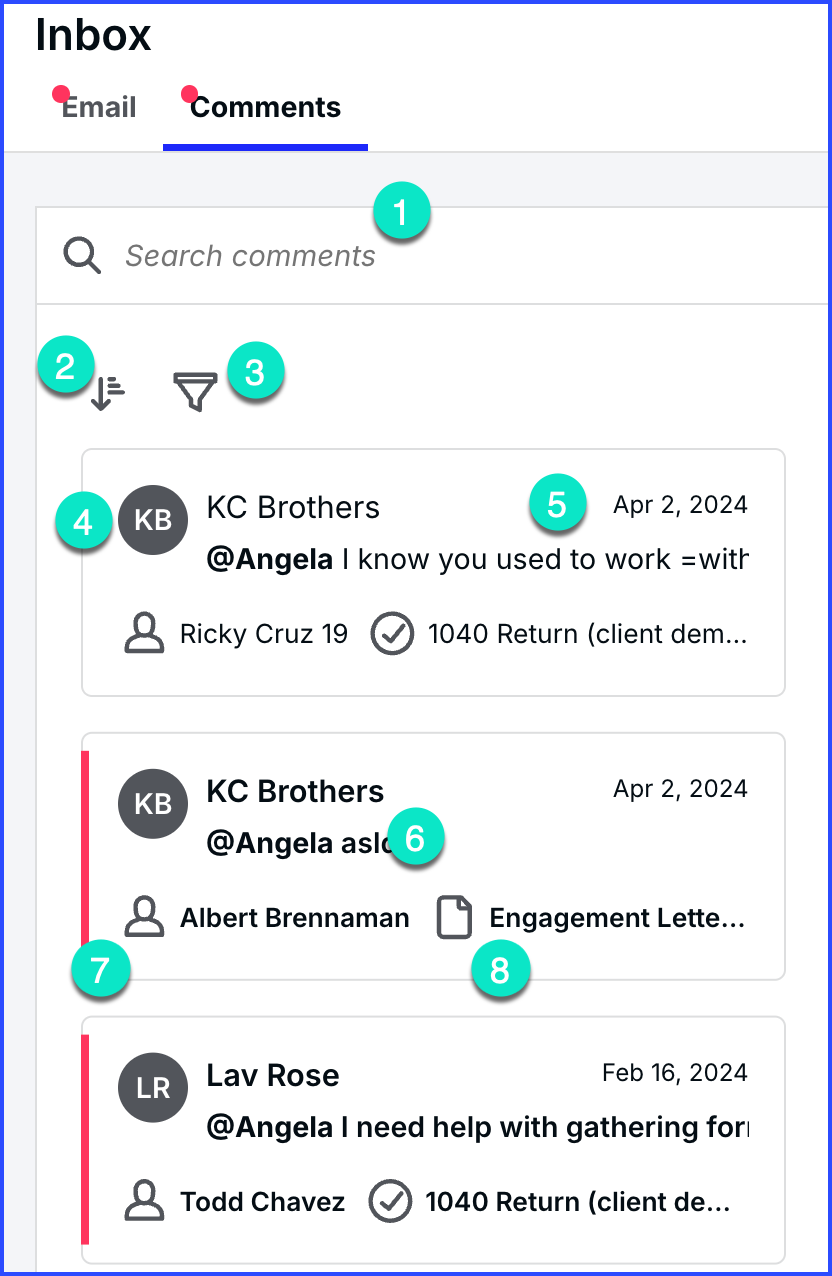Image resolution: width=832 pixels, height=1276 pixels.
Task: Click person icon beside Ricky Cruz 19
Action: (144, 634)
